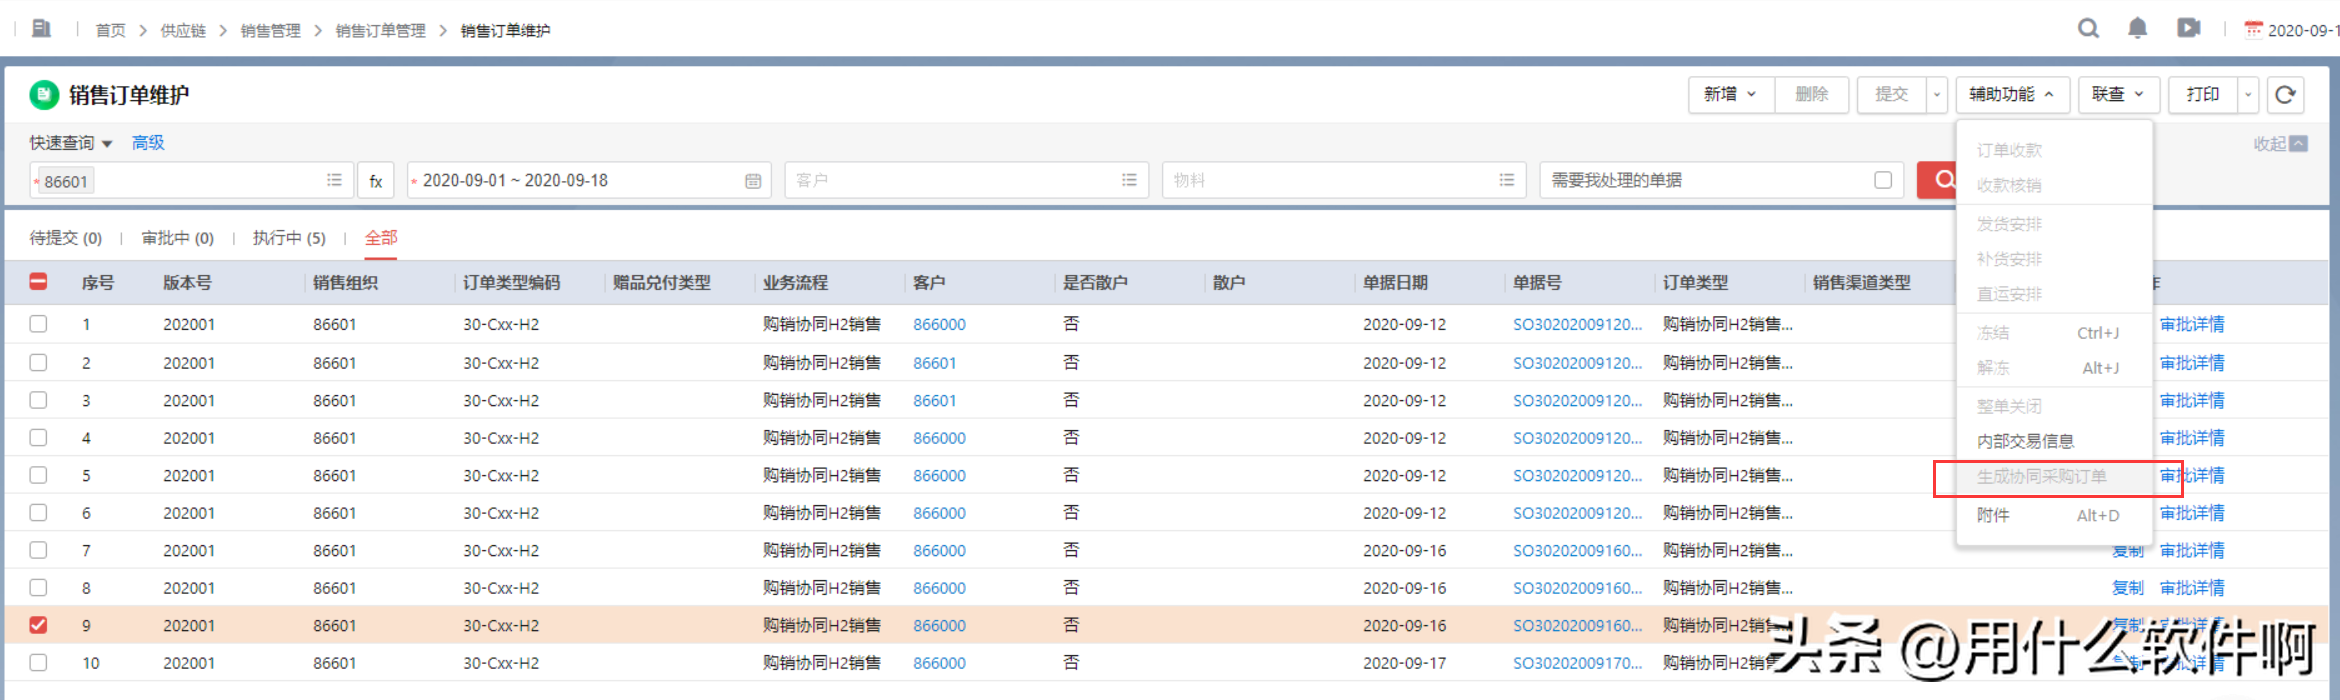Screen dimensions: 2340x700
Task: Uncheck the checkbox for row 9
Action: point(38,625)
